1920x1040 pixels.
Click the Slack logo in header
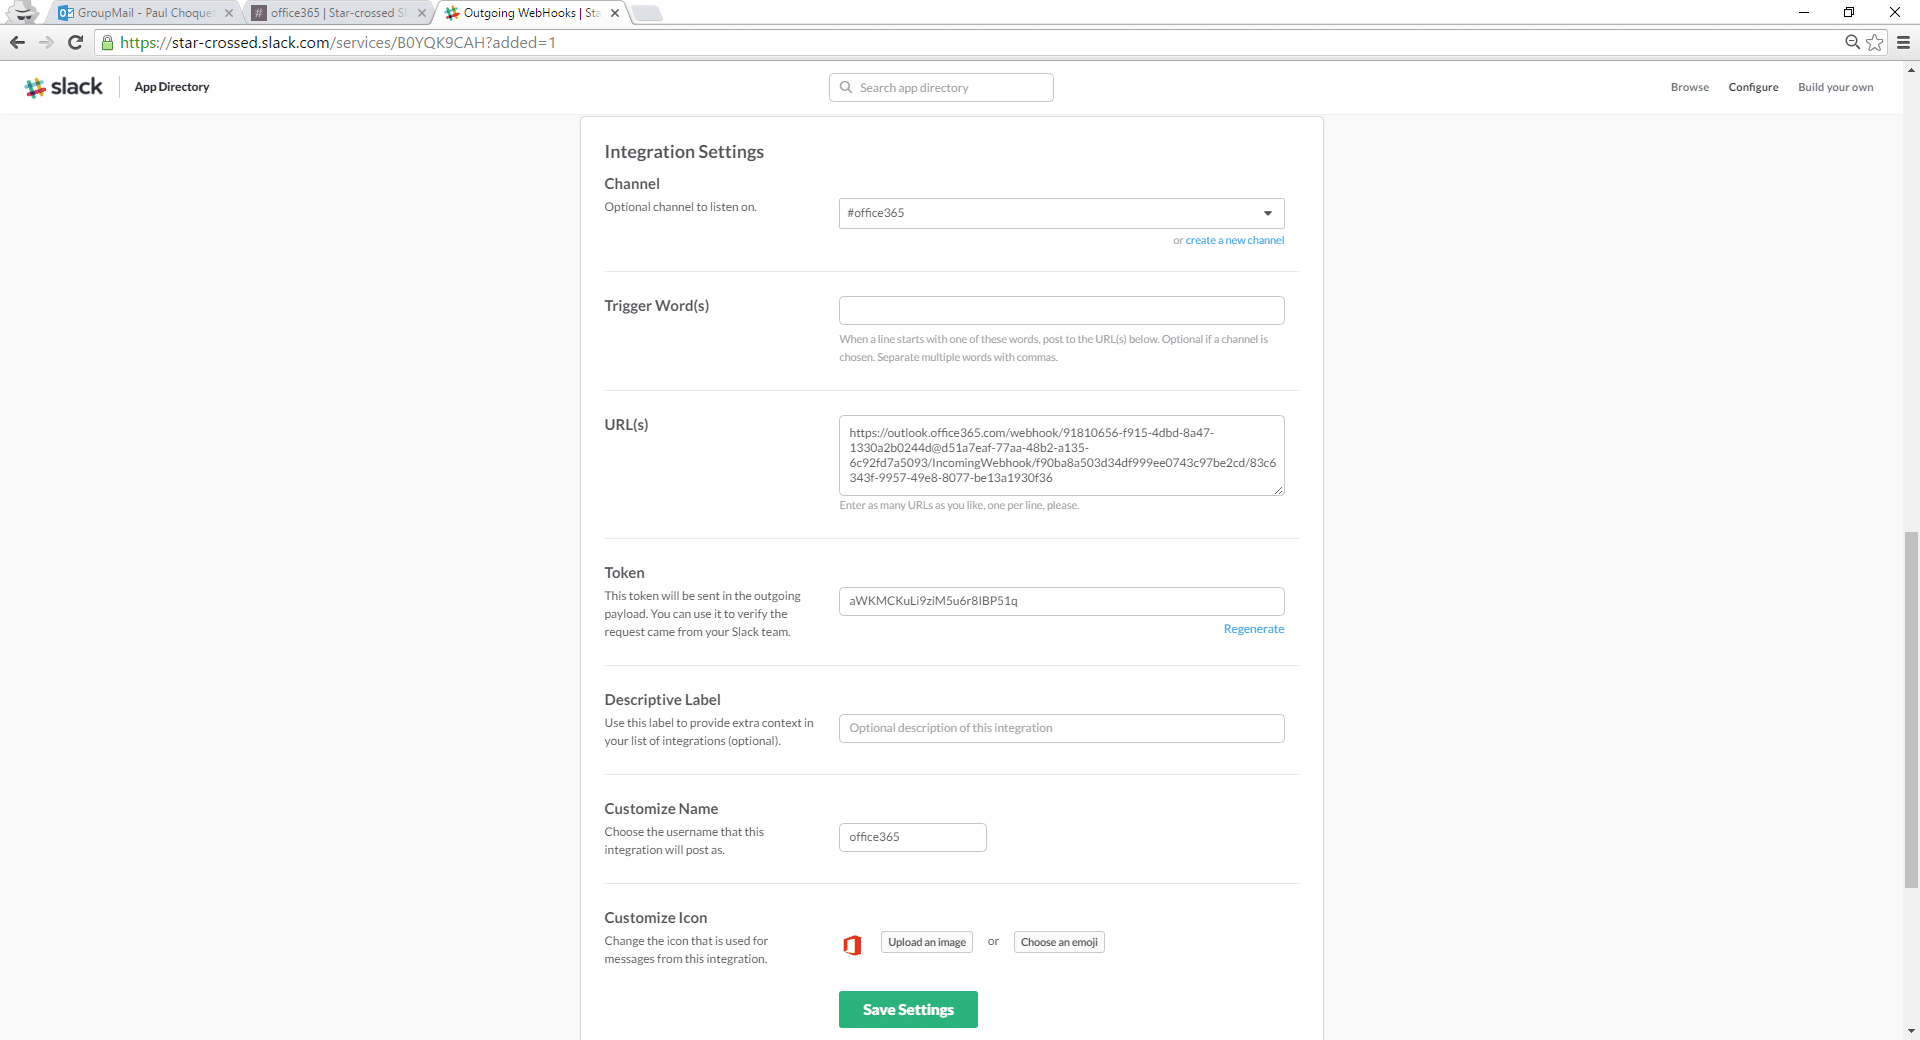click(x=64, y=87)
